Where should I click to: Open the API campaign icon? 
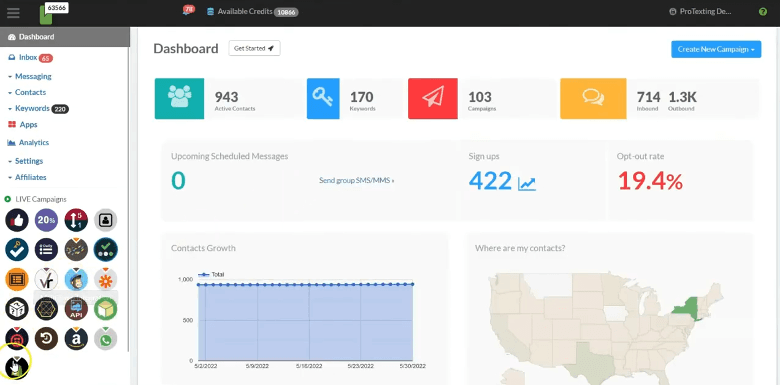pos(76,309)
